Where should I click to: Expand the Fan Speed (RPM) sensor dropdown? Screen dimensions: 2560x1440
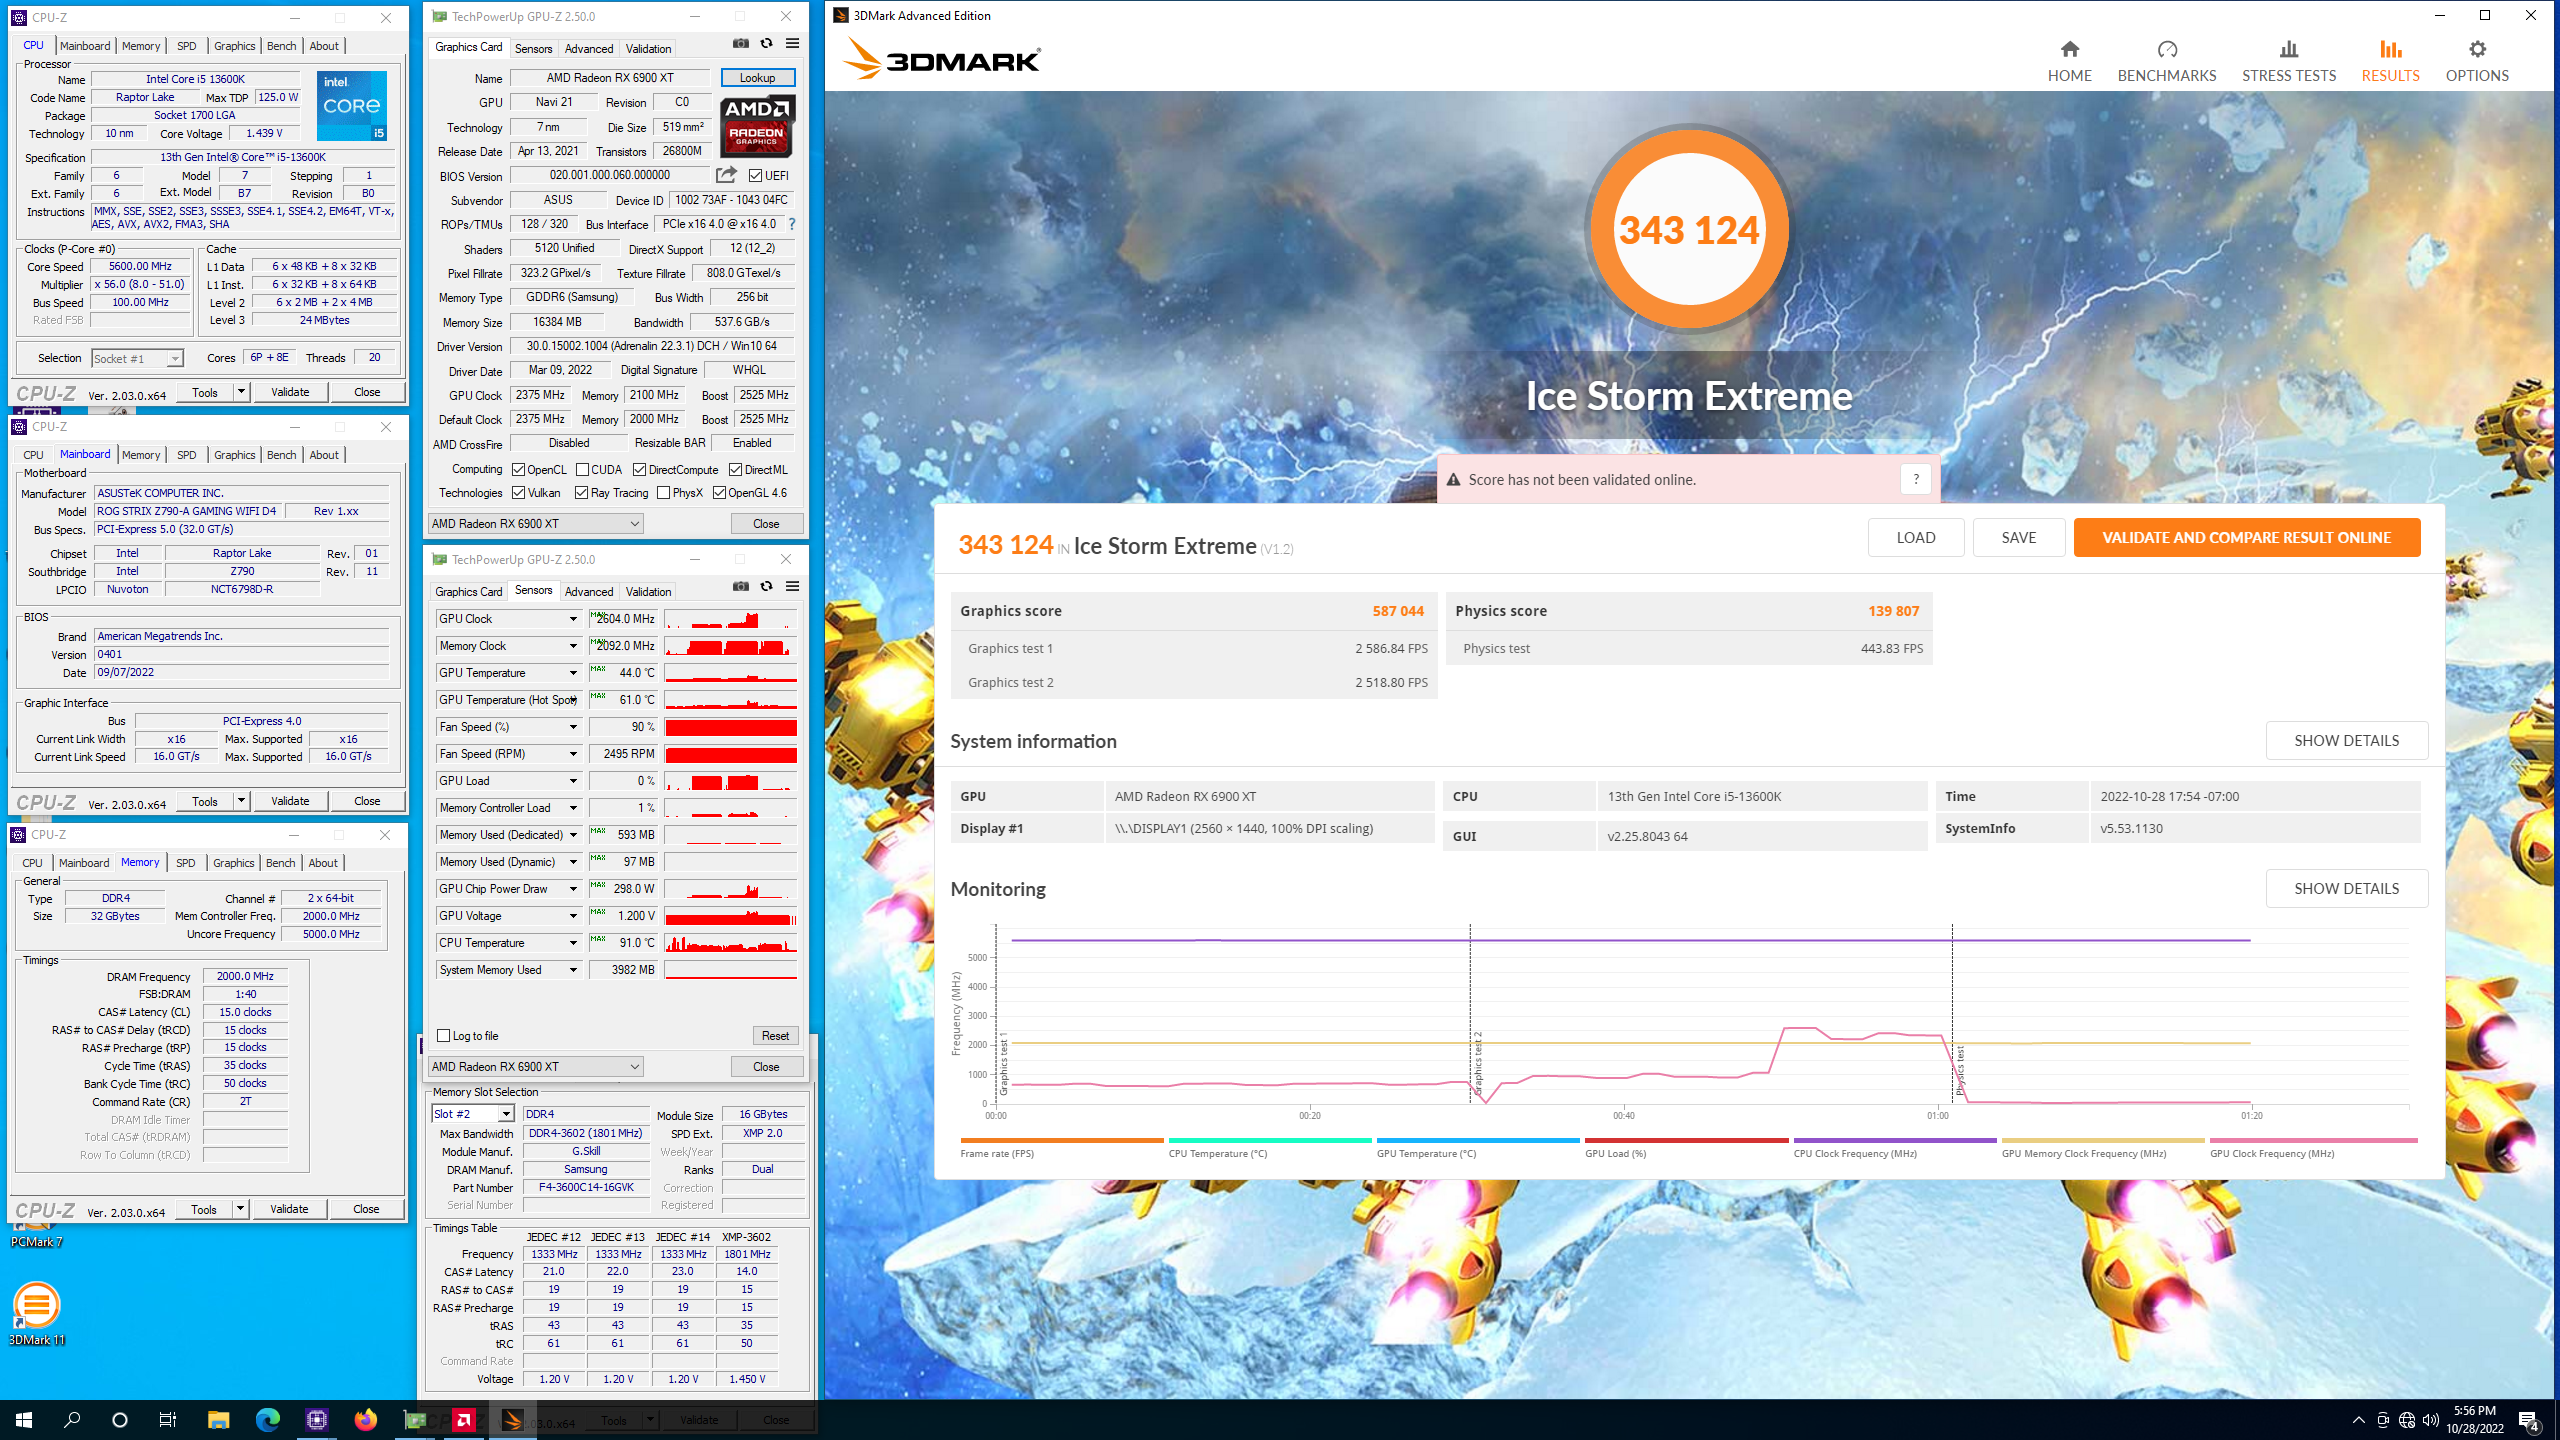[573, 754]
